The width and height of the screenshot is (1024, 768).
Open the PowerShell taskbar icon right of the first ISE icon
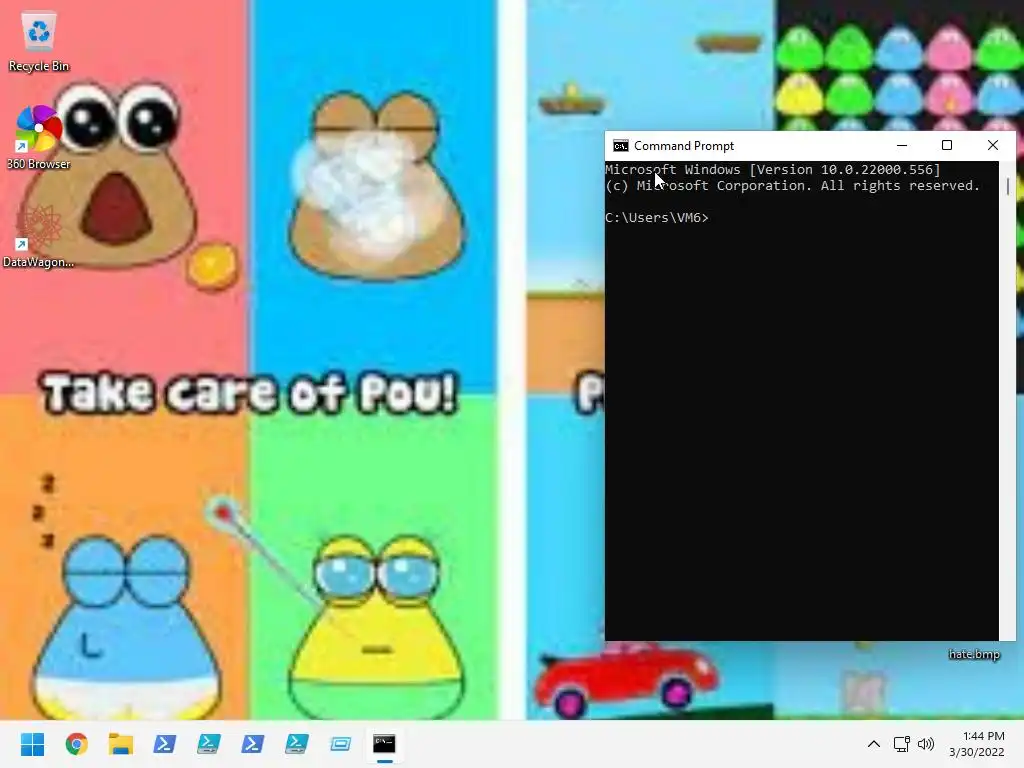253,744
